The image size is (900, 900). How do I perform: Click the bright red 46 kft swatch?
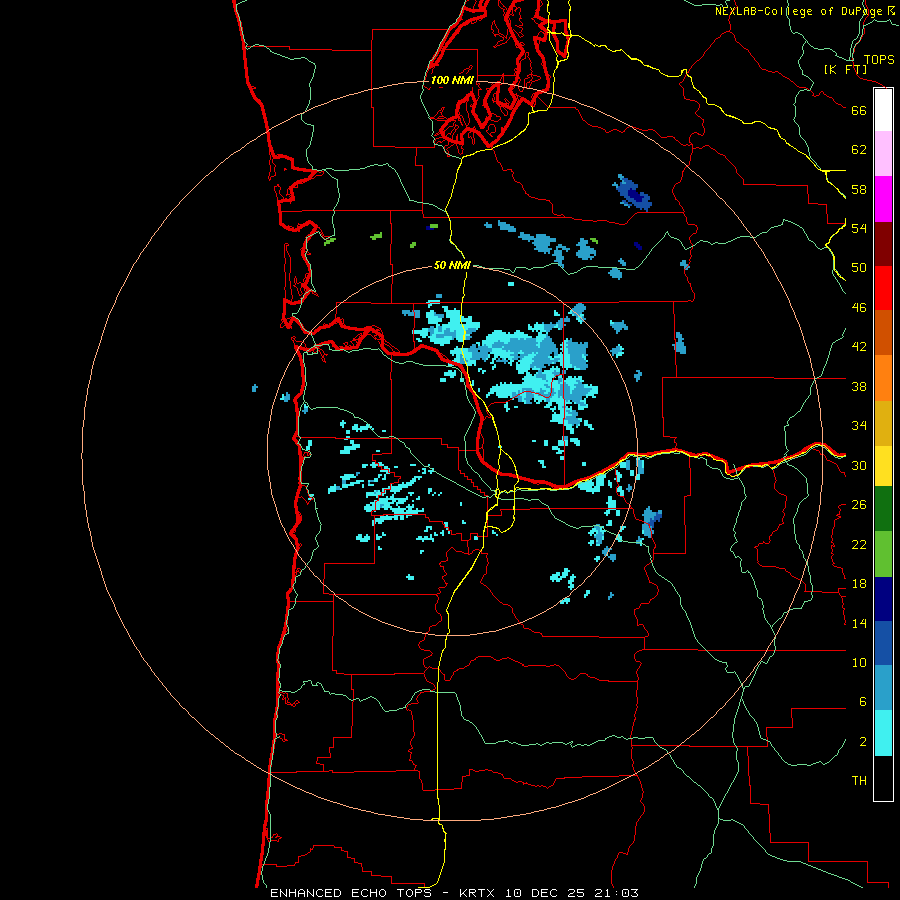[883, 288]
